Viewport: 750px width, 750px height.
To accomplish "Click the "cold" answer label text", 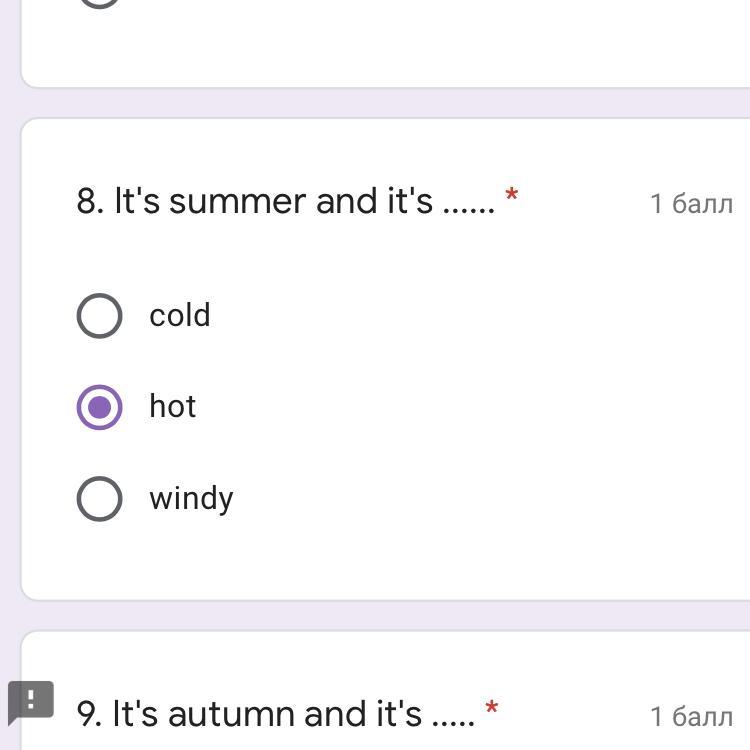I will pos(180,315).
